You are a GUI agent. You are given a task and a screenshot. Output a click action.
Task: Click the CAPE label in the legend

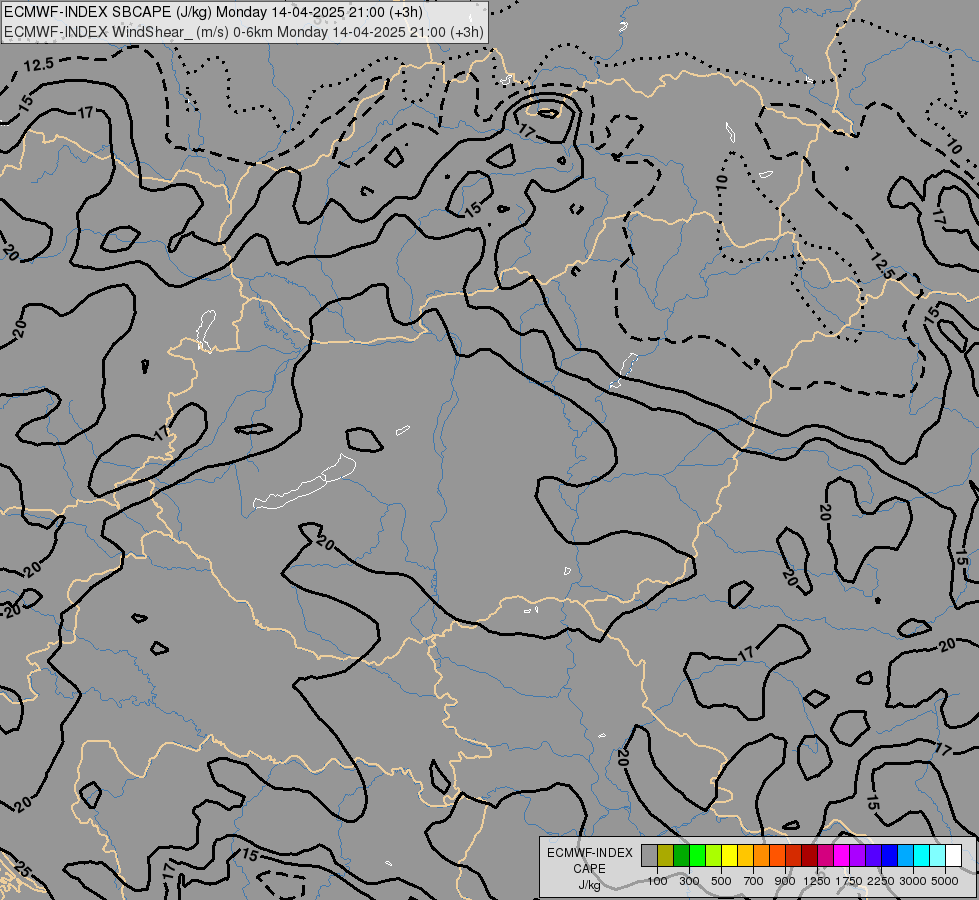589,869
